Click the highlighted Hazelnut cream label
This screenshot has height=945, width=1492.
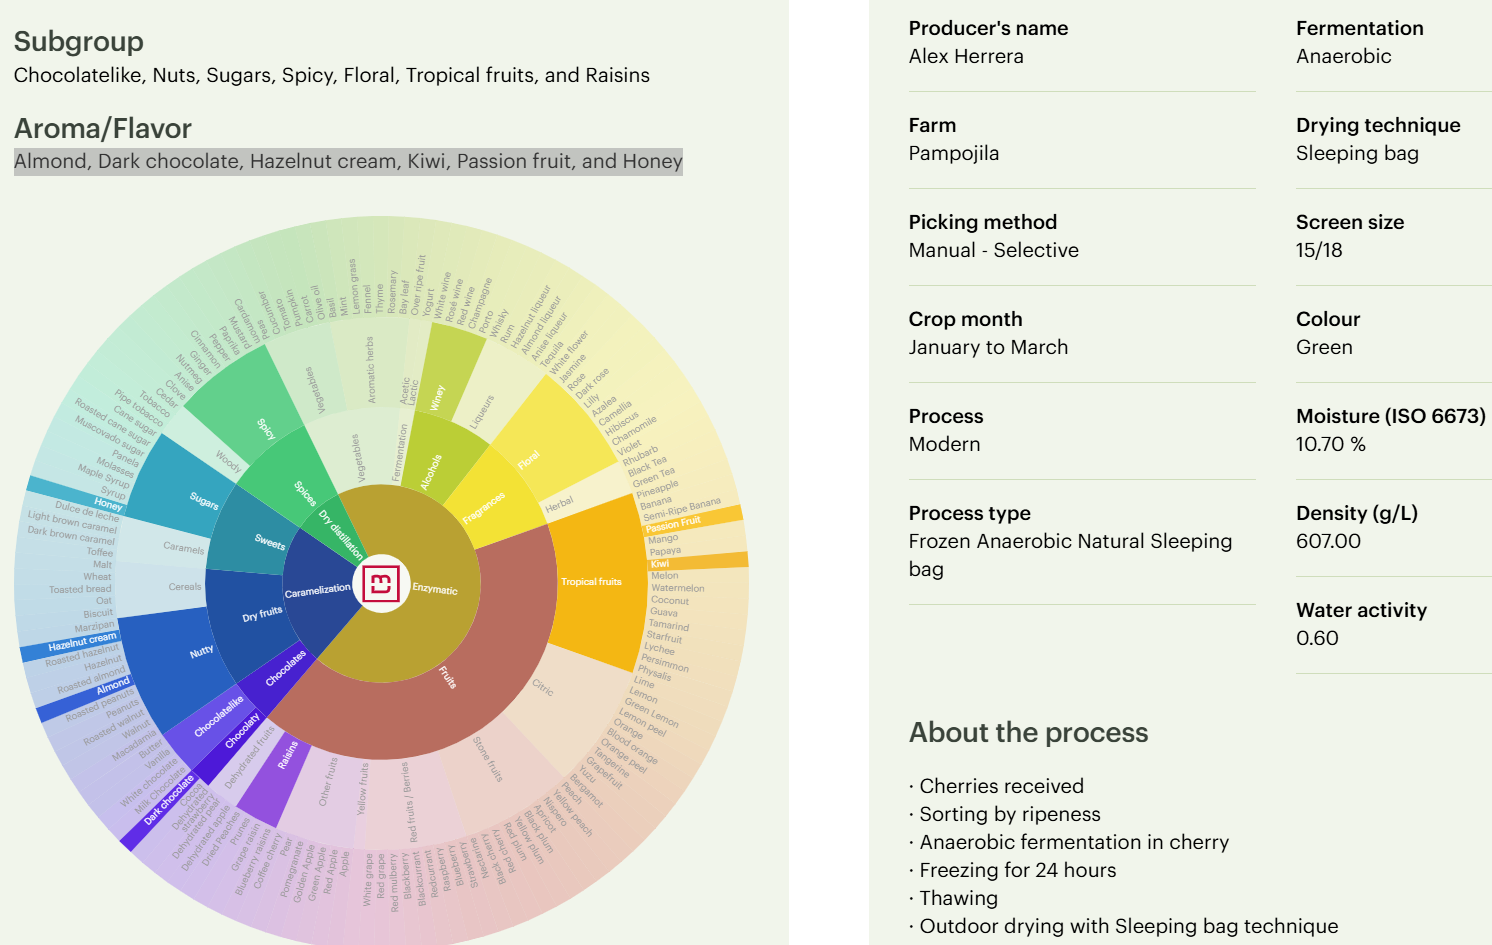82,641
